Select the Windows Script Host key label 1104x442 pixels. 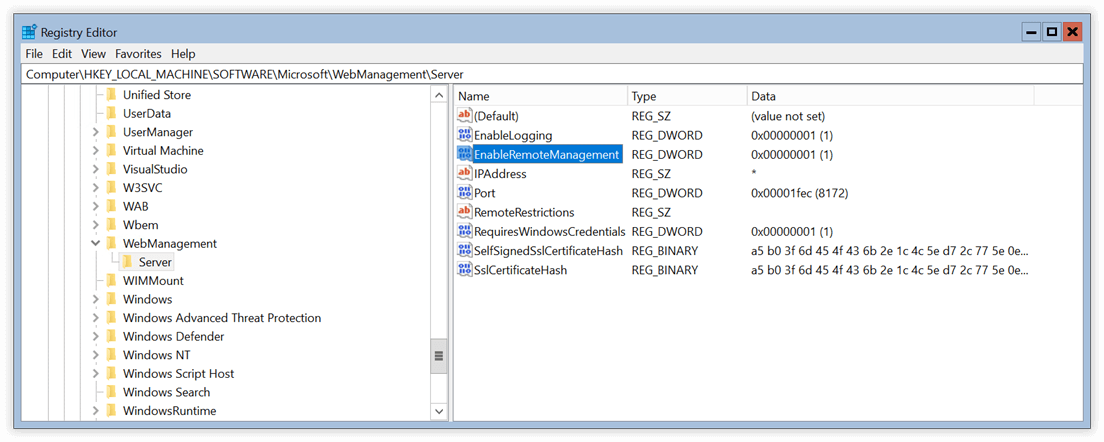[178, 374]
